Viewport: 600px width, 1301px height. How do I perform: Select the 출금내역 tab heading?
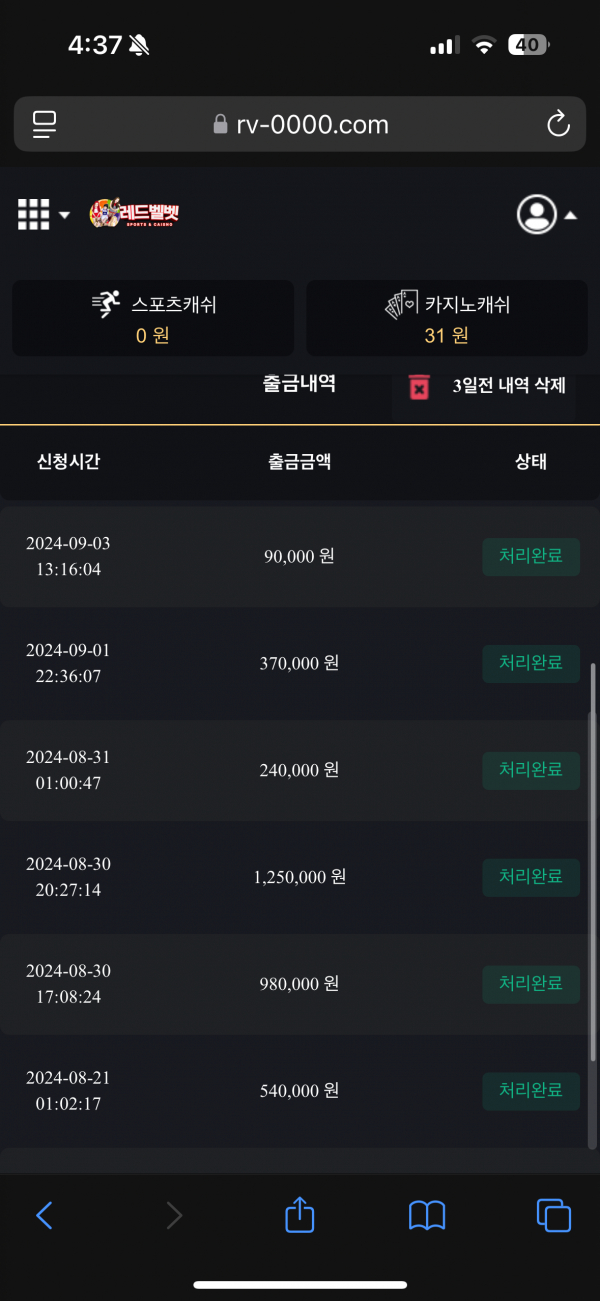point(299,385)
